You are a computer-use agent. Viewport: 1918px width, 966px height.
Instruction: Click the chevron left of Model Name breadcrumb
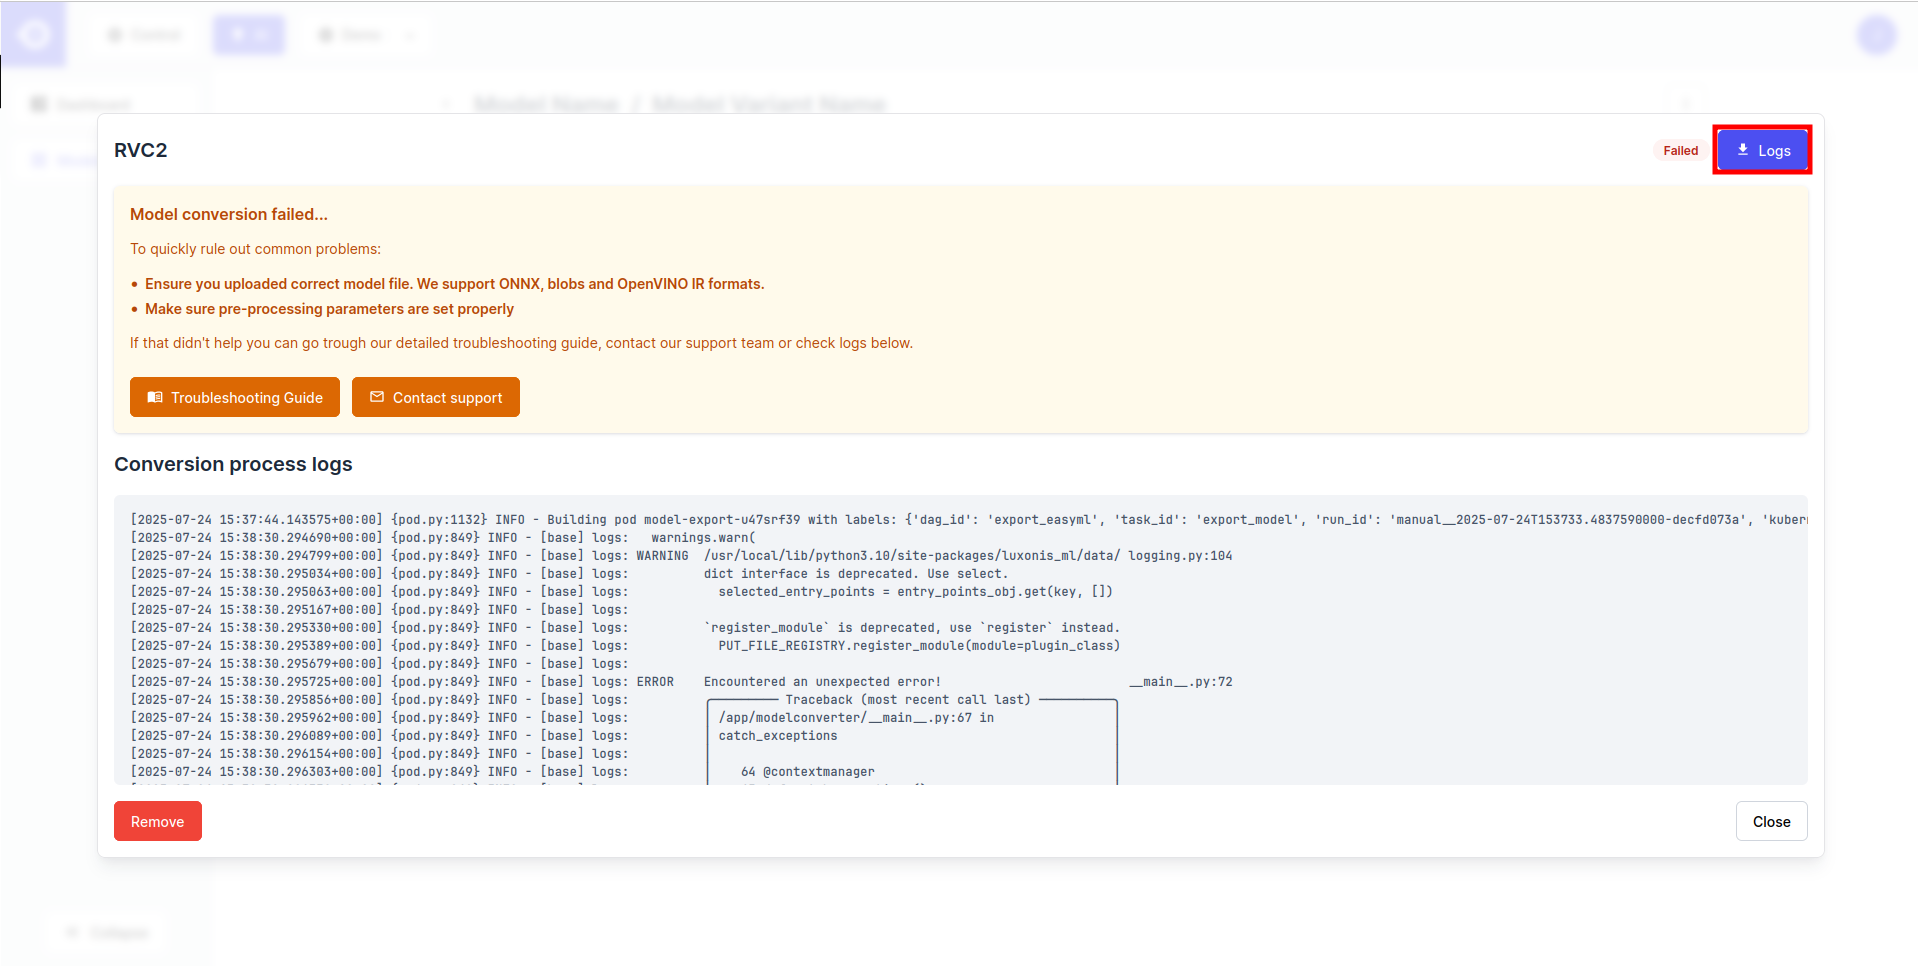pyautogui.click(x=446, y=104)
